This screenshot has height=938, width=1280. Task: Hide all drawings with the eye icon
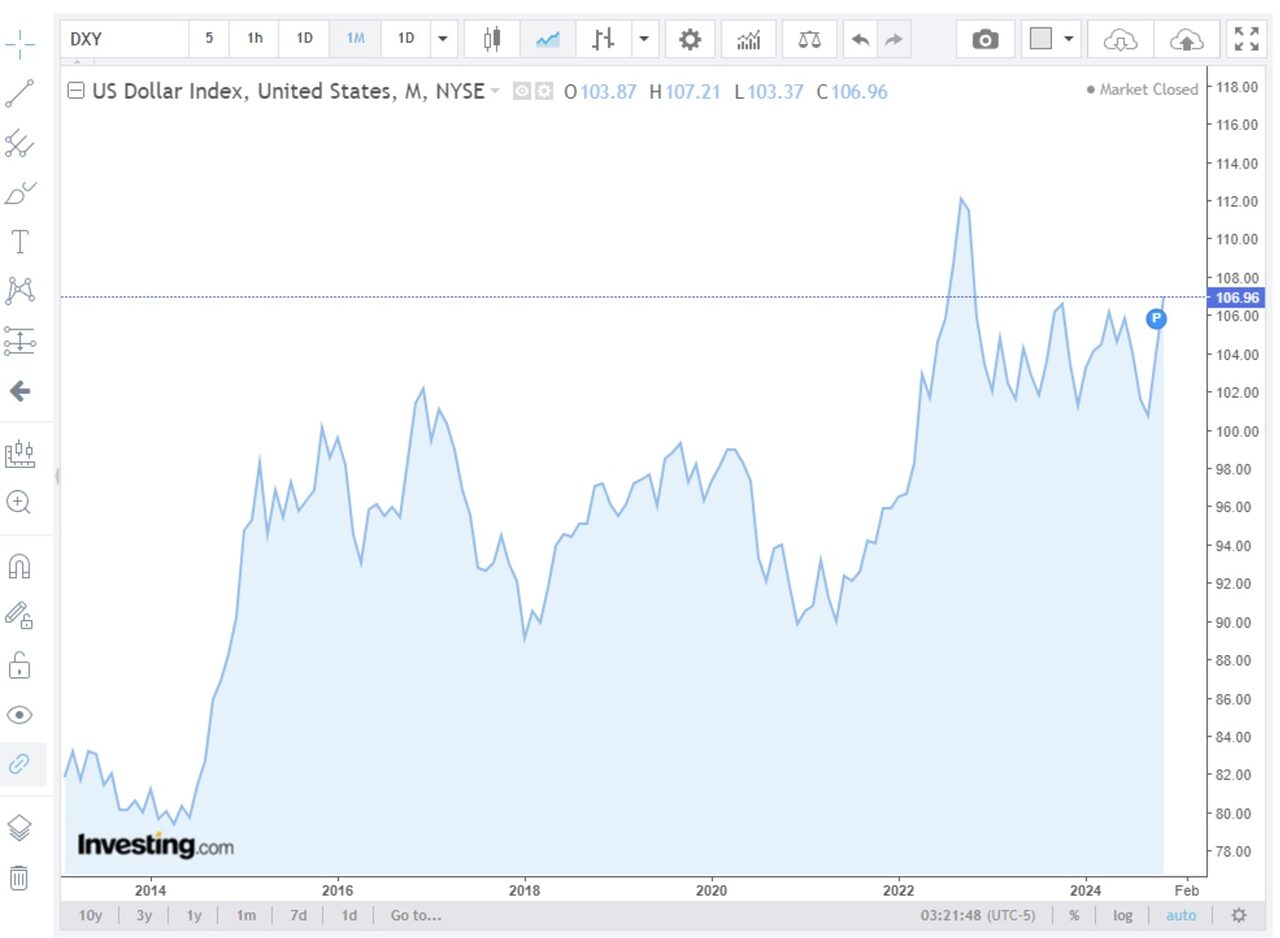coord(20,714)
